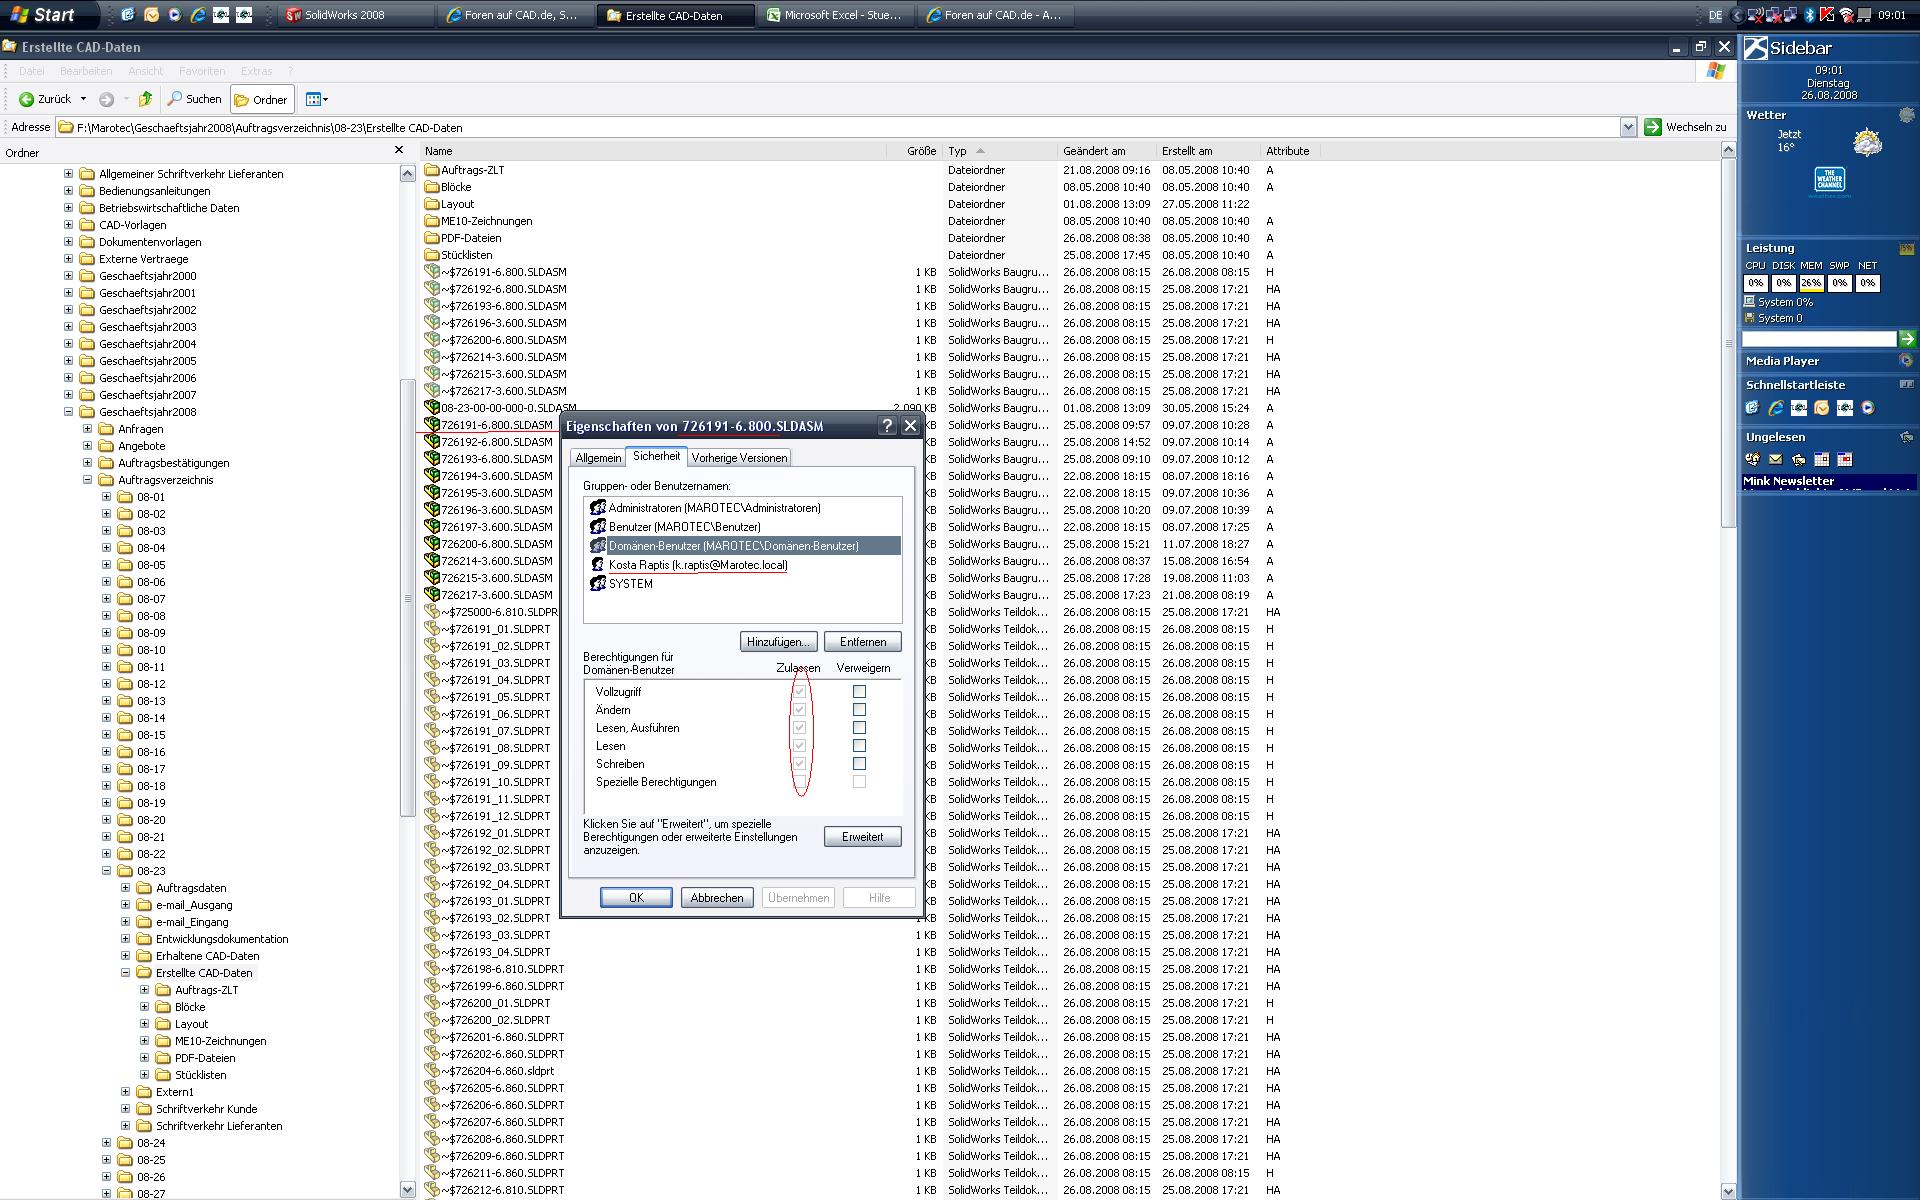
Task: Open the views (Ansichten) icon menu
Action: coord(316,99)
